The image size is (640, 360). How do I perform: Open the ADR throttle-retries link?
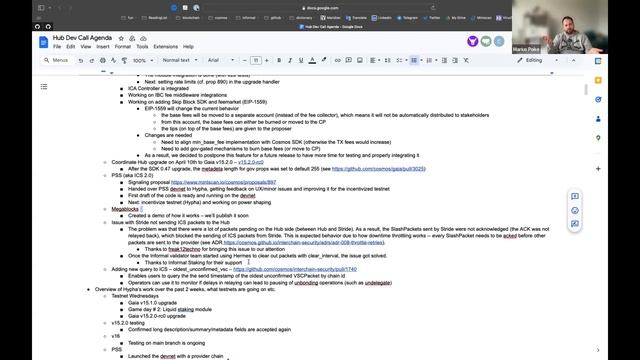tap(304, 242)
